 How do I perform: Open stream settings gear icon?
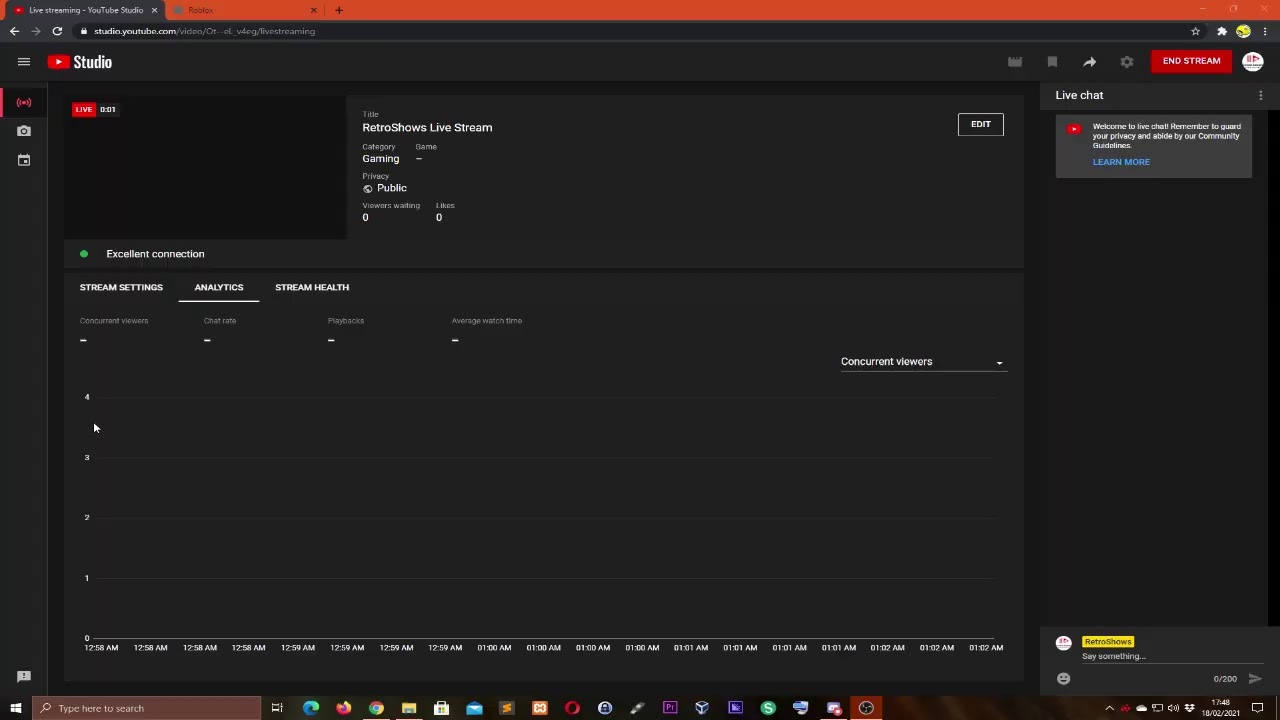click(x=1127, y=62)
